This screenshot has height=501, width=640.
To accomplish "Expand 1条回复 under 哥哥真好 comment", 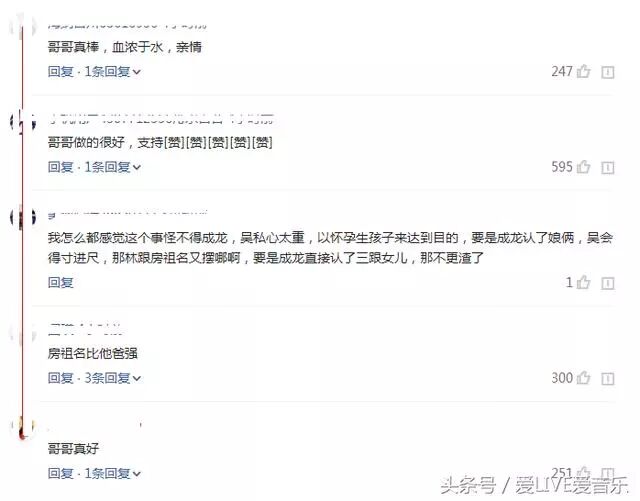I will pyautogui.click(x=112, y=473).
